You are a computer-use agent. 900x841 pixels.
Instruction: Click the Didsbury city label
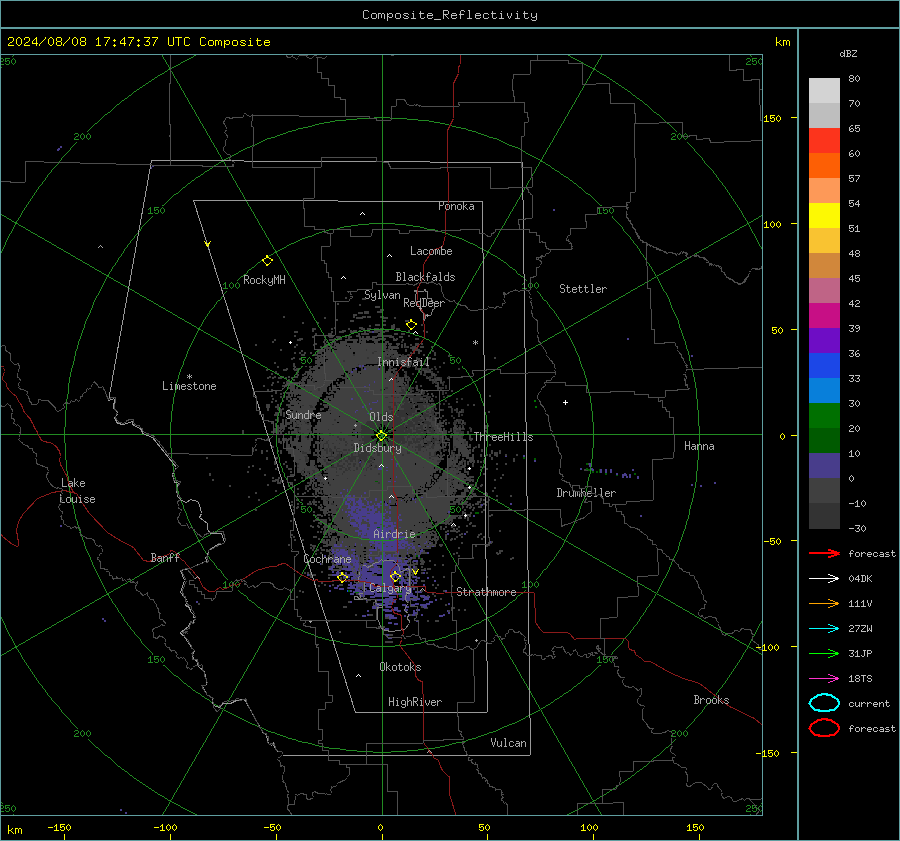[377, 448]
